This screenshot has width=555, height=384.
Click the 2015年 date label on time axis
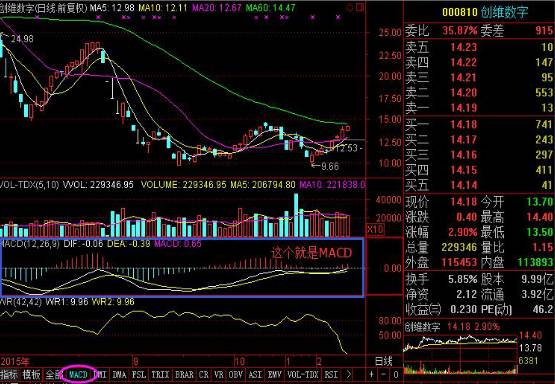15,361
